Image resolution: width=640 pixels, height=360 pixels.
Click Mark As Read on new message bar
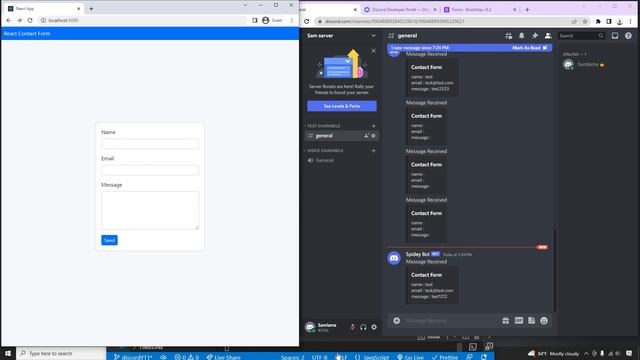[529, 48]
